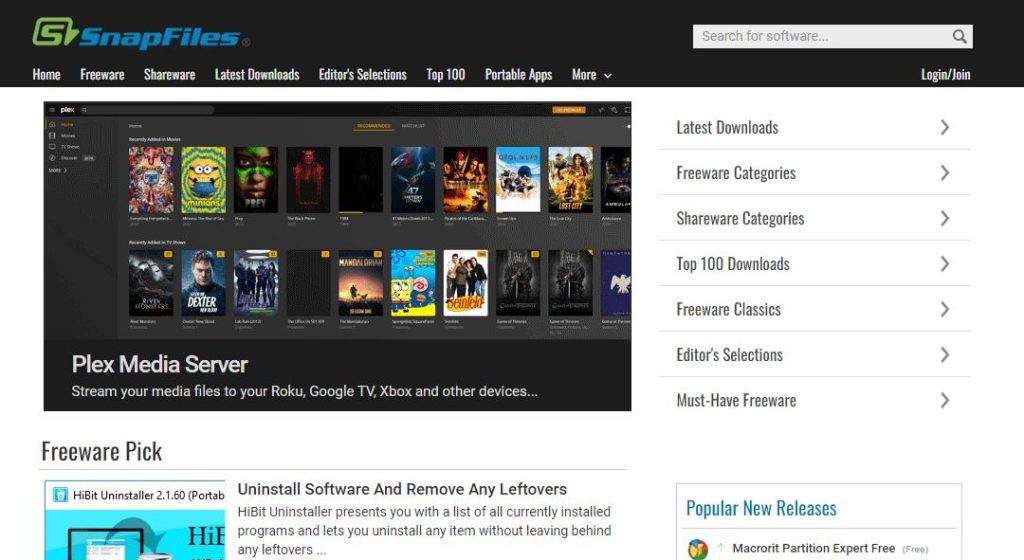Open Editor's Selections in top nav

[362, 74]
